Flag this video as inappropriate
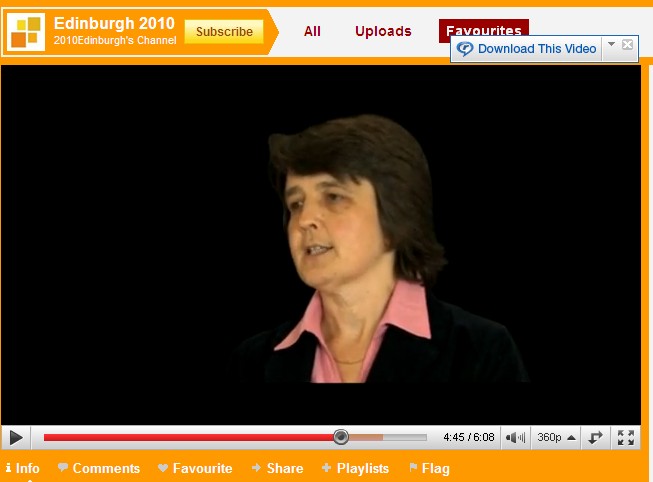Image resolution: width=653 pixels, height=482 pixels. click(429, 468)
